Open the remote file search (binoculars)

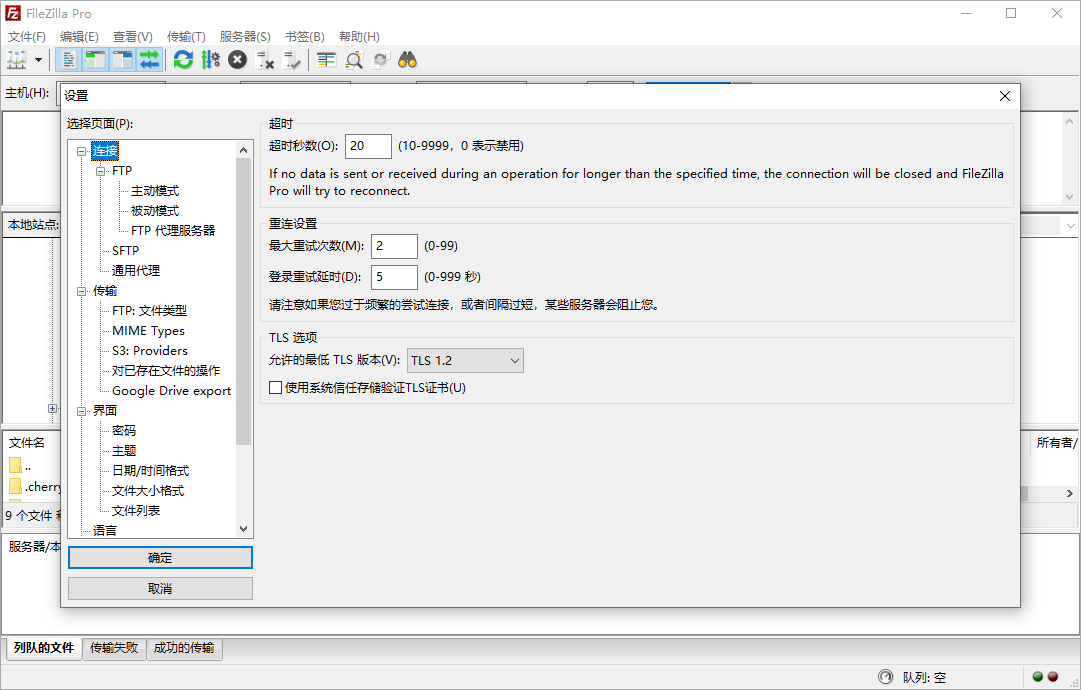click(406, 59)
